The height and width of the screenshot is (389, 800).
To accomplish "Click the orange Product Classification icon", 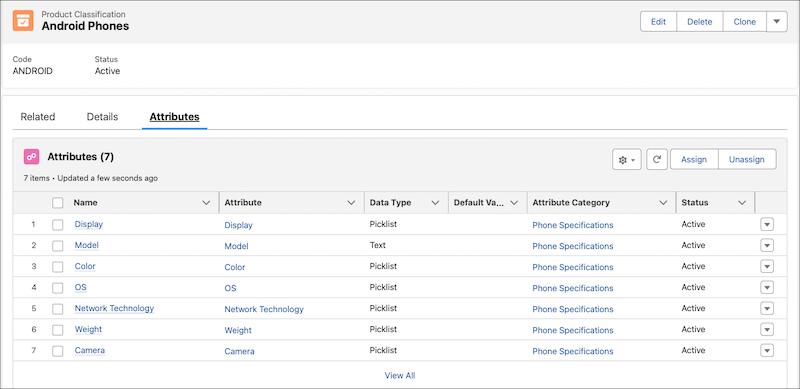I will (23, 21).
